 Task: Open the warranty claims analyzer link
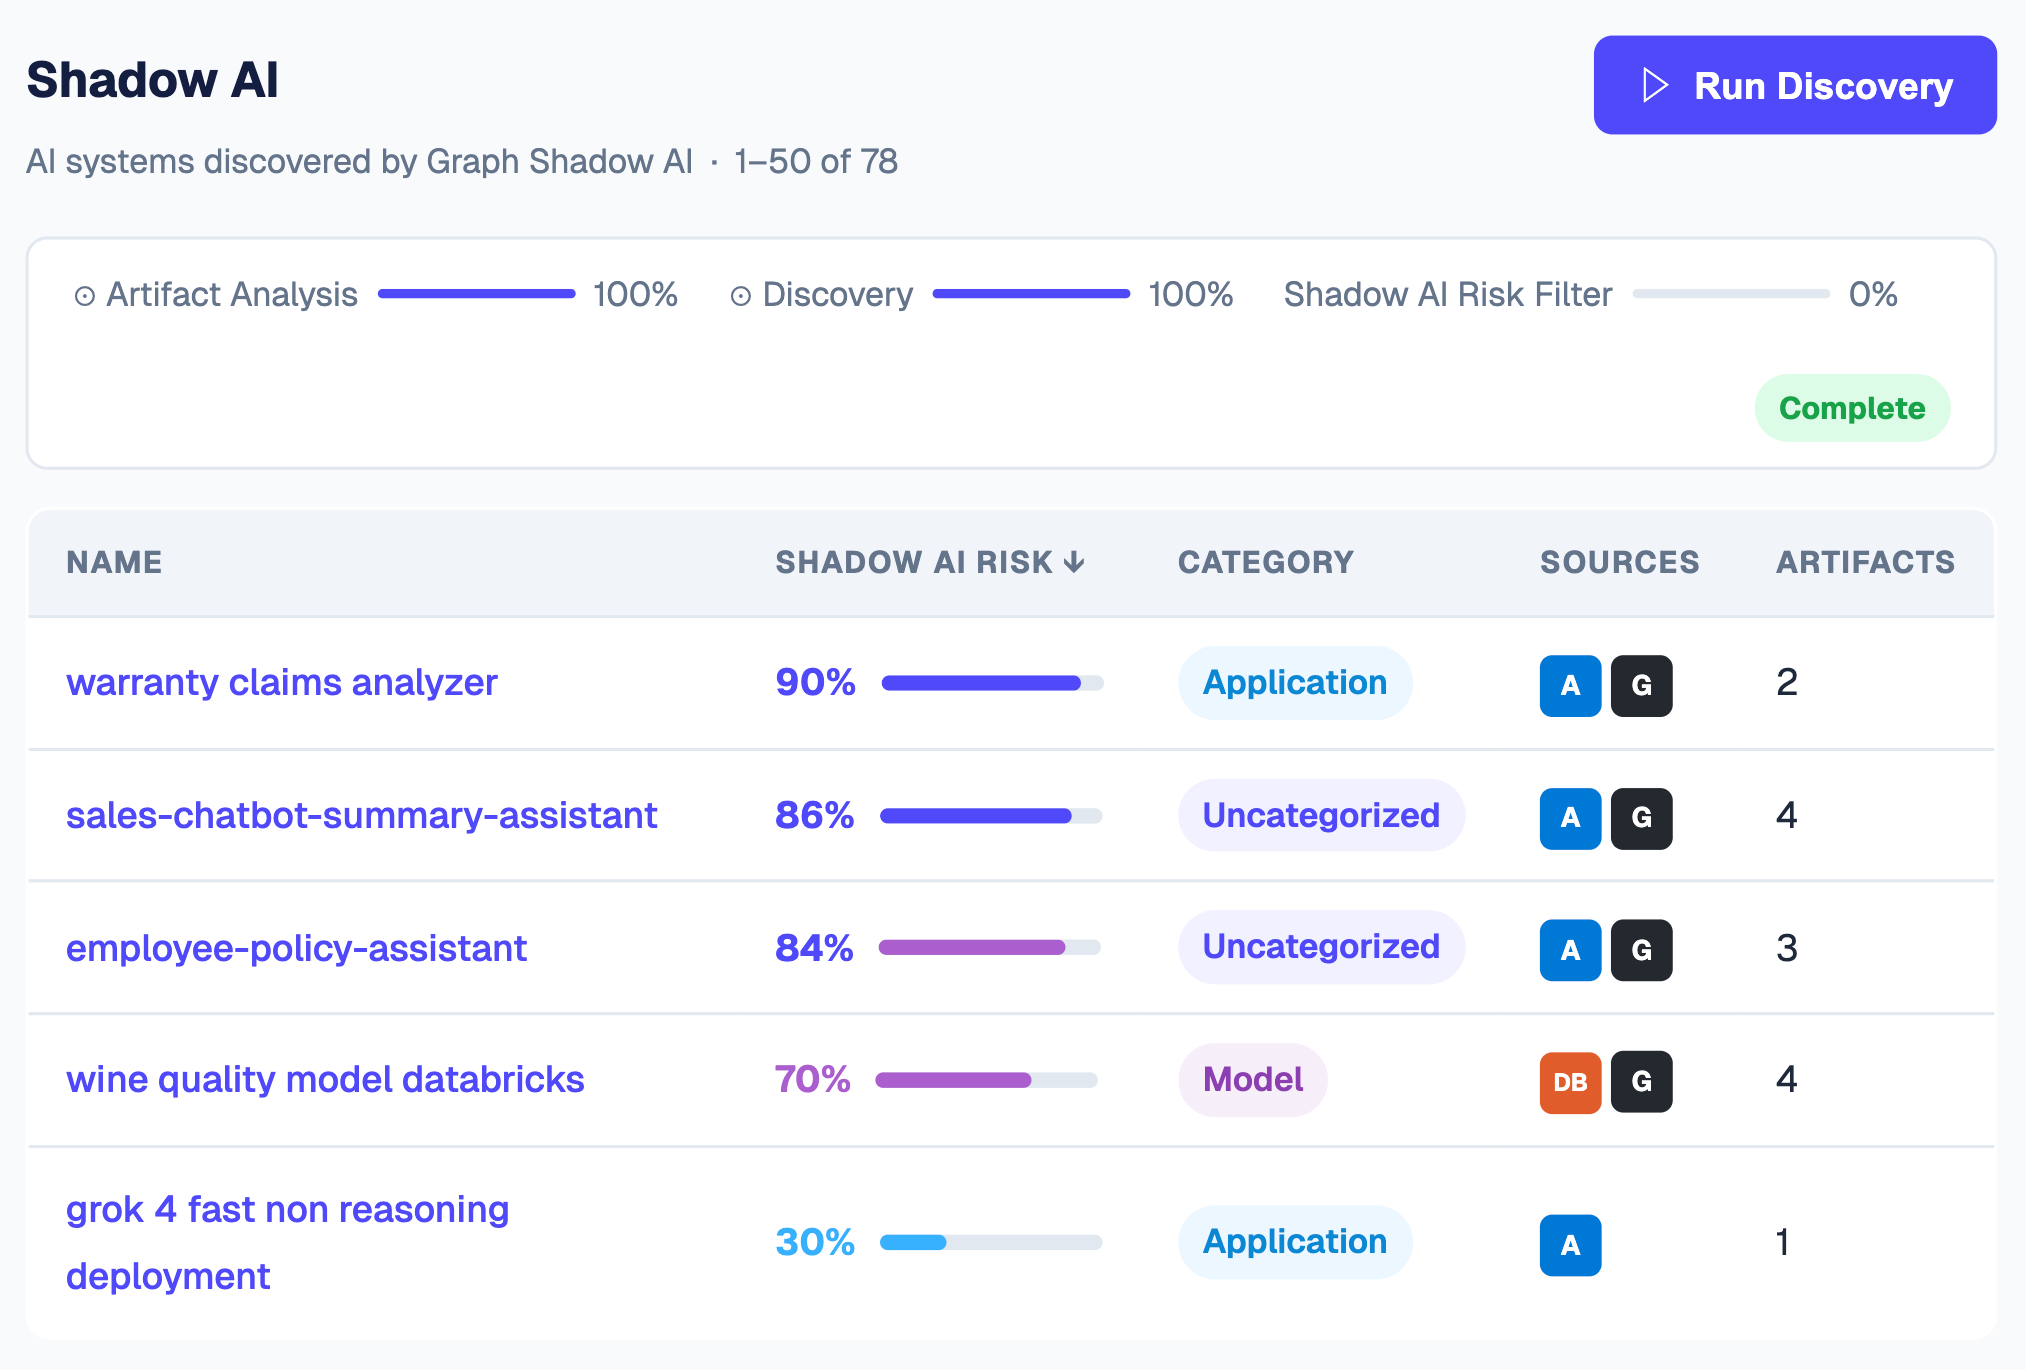point(281,683)
